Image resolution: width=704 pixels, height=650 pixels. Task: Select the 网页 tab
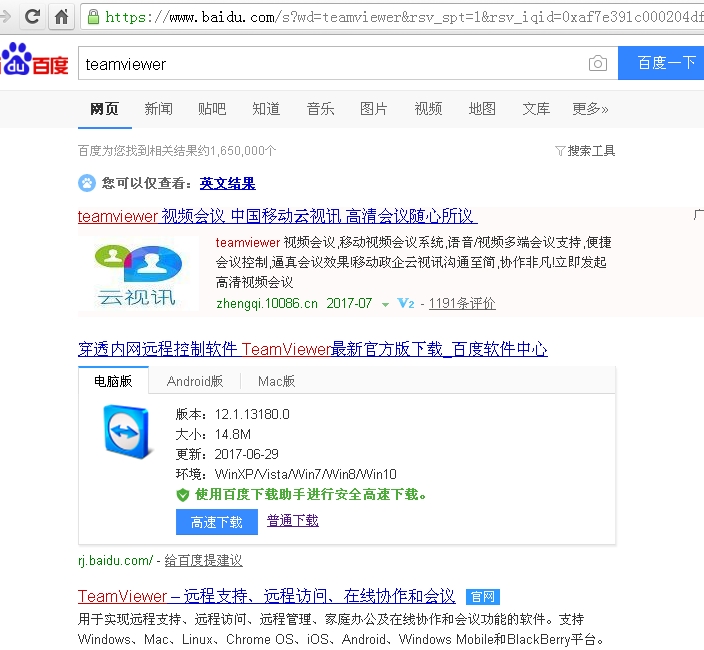105,109
